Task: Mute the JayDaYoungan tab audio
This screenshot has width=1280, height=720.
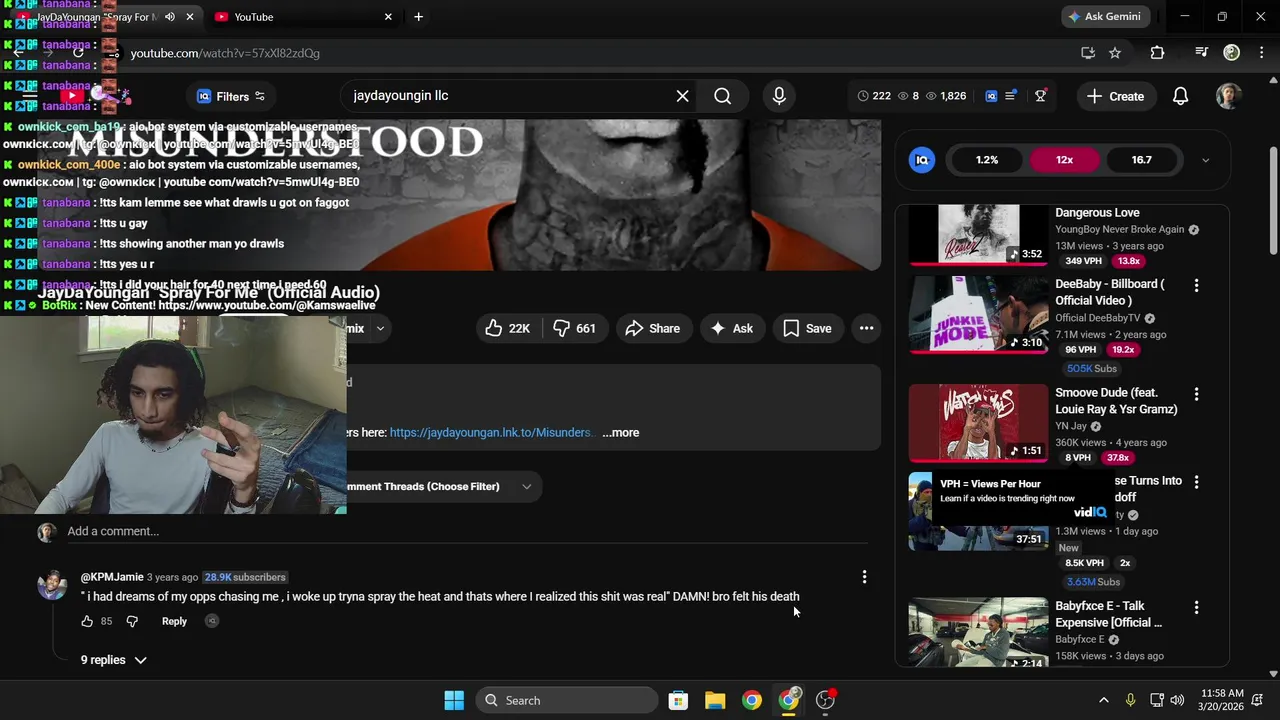Action: click(170, 17)
